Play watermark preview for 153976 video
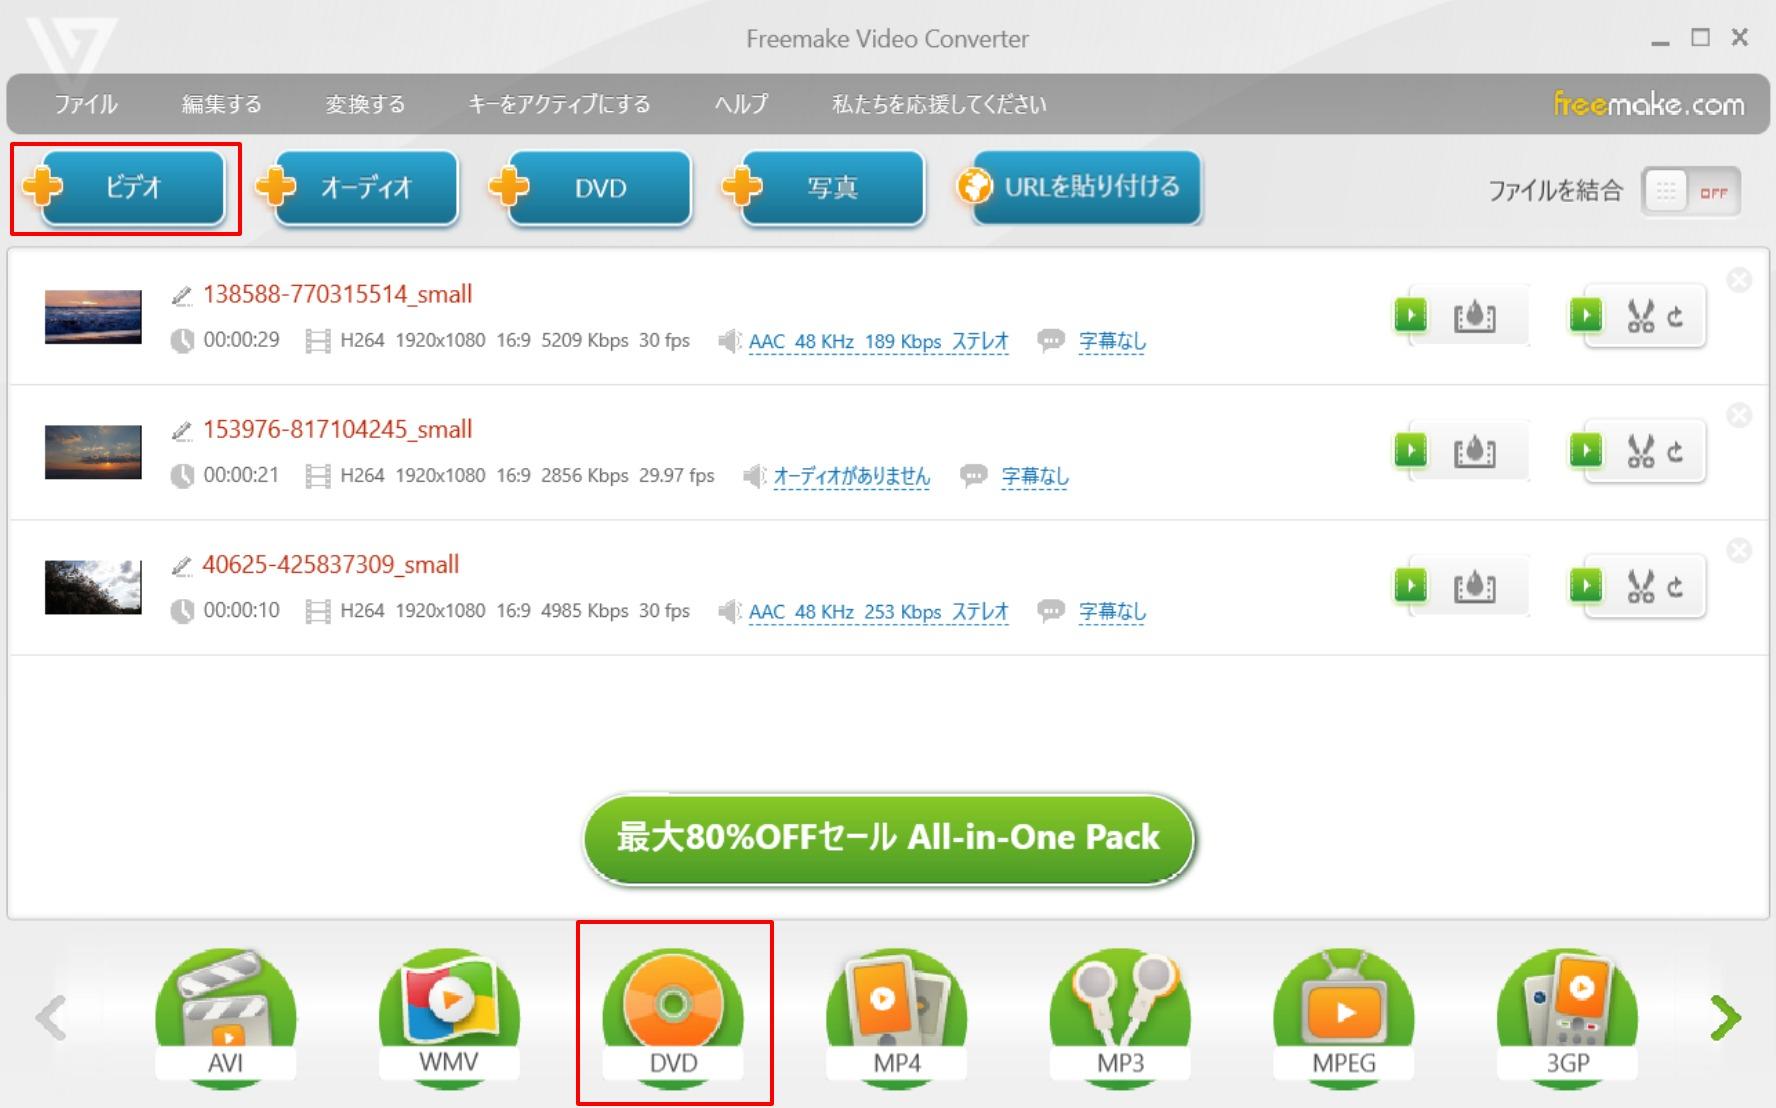Viewport: 1776px width, 1108px height. (x=1411, y=451)
